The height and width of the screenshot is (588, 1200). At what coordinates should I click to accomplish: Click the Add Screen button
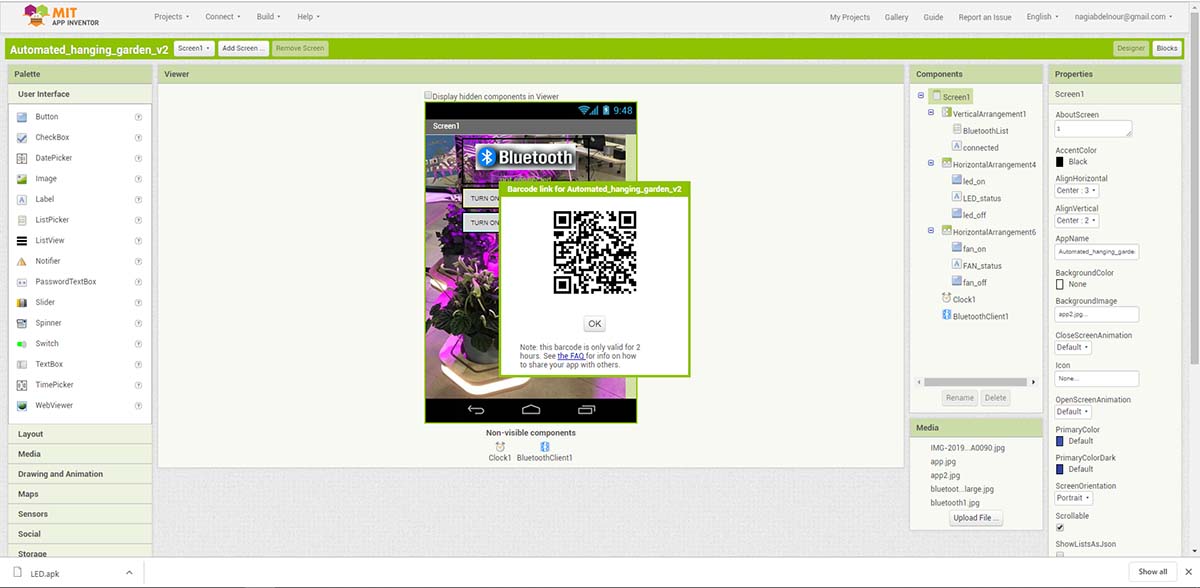244,48
